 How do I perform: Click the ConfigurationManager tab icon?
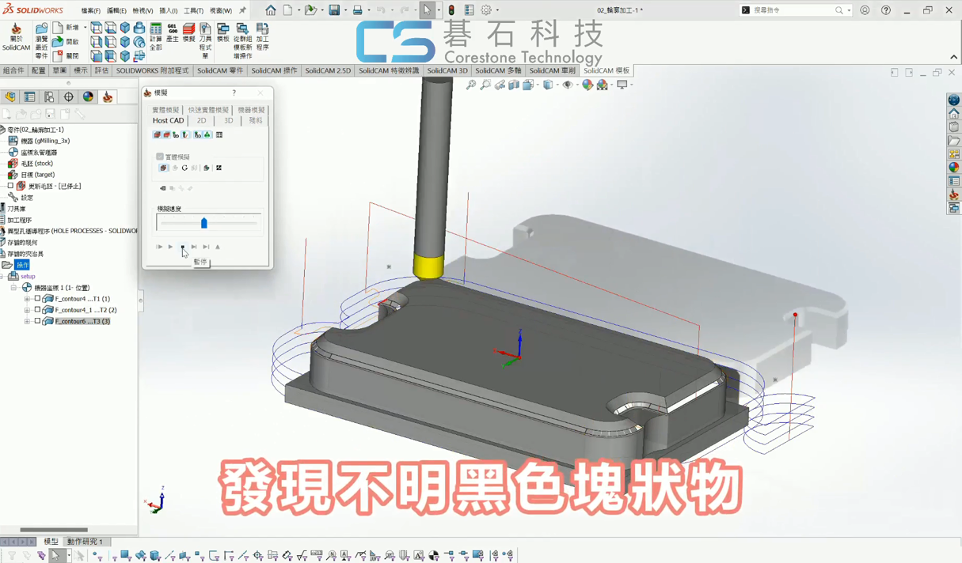point(49,97)
